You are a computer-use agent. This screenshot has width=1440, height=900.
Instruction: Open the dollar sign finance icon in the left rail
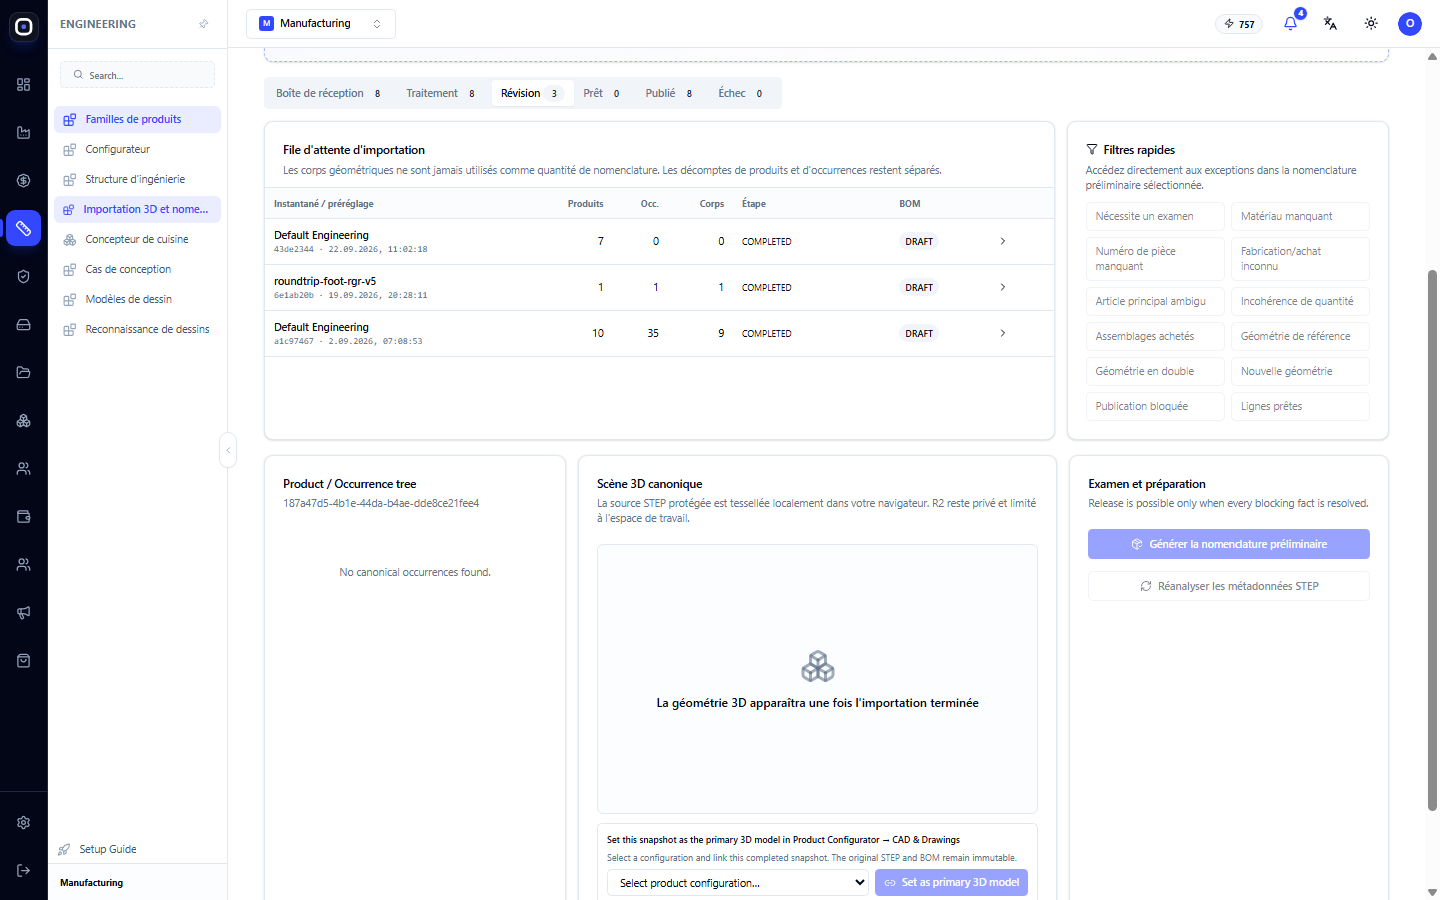click(x=24, y=181)
